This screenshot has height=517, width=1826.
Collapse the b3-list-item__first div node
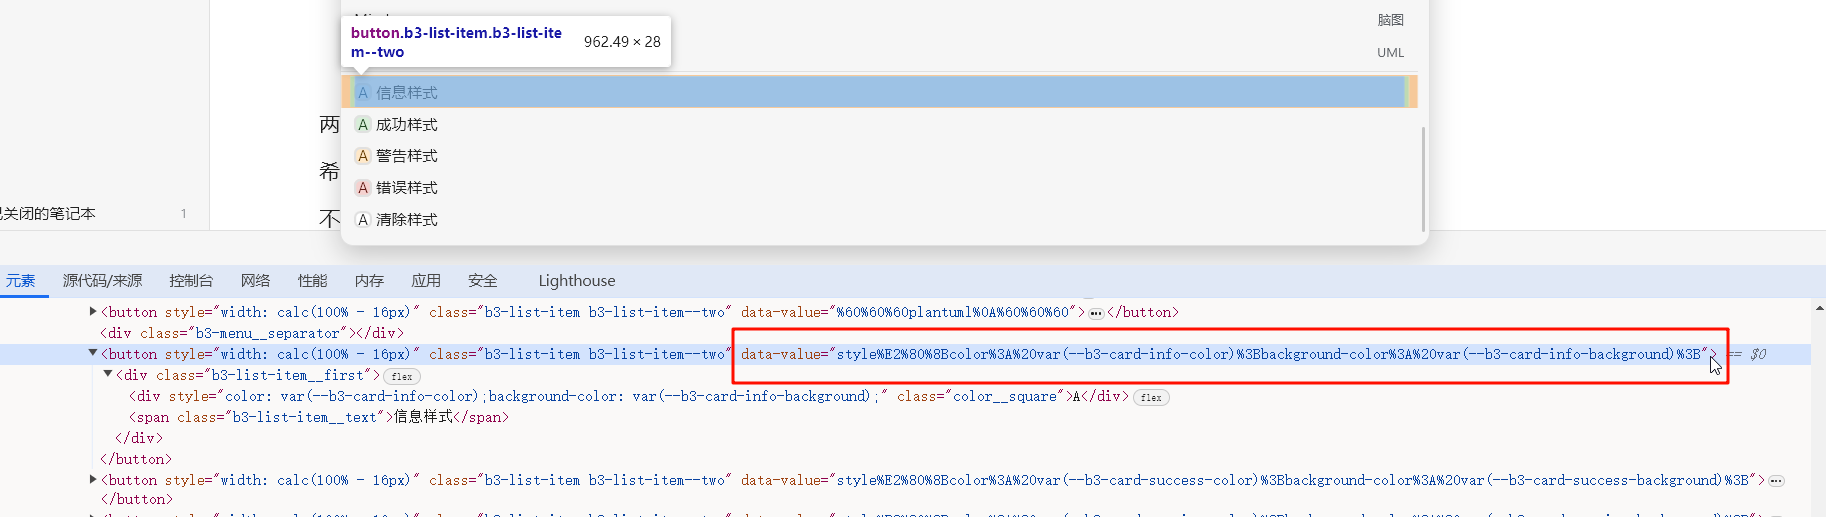(108, 374)
